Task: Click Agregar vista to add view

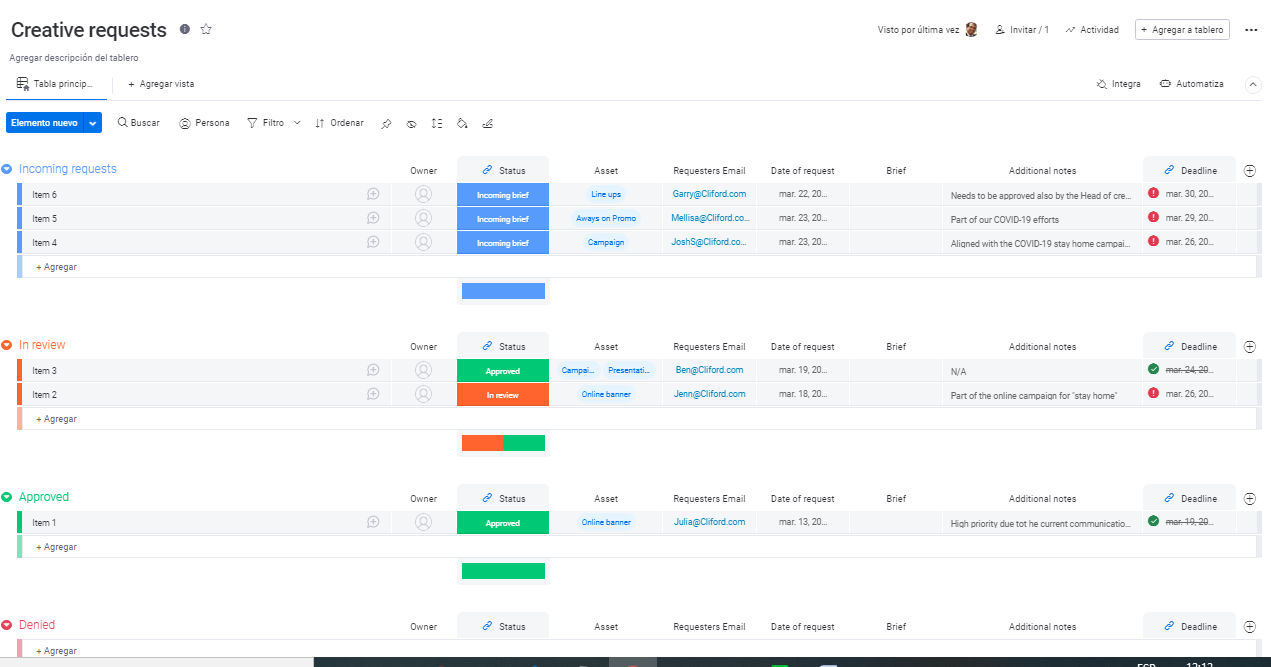Action: (x=161, y=84)
